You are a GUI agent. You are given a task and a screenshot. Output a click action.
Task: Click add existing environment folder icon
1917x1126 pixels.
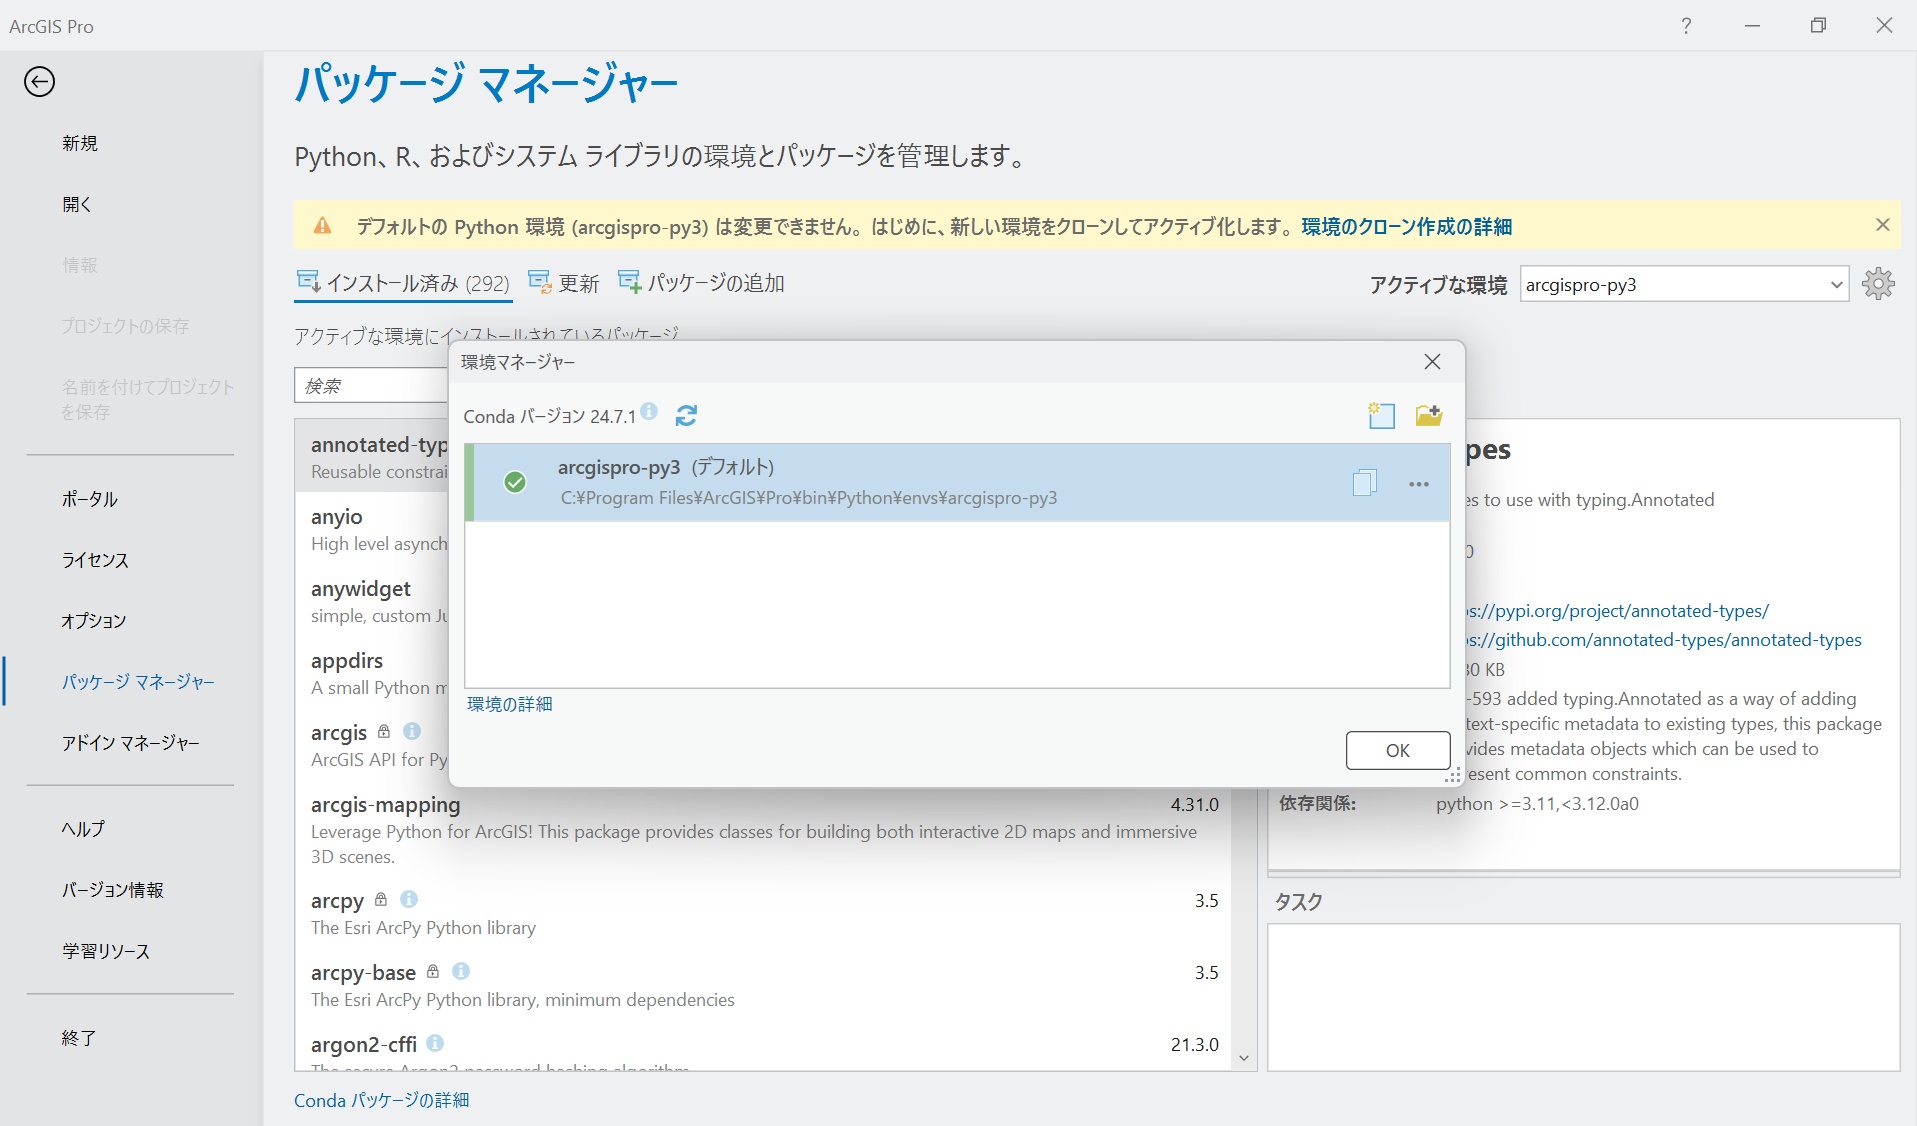pyautogui.click(x=1428, y=415)
